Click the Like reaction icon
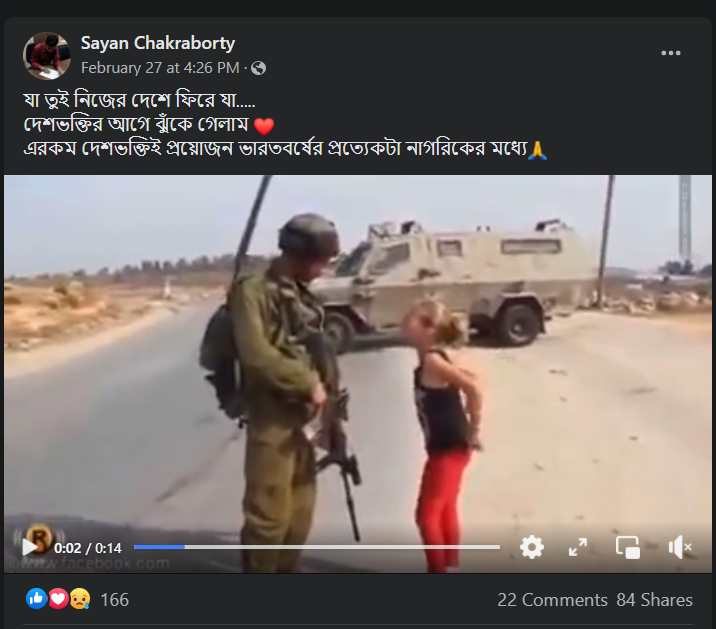 (37, 598)
